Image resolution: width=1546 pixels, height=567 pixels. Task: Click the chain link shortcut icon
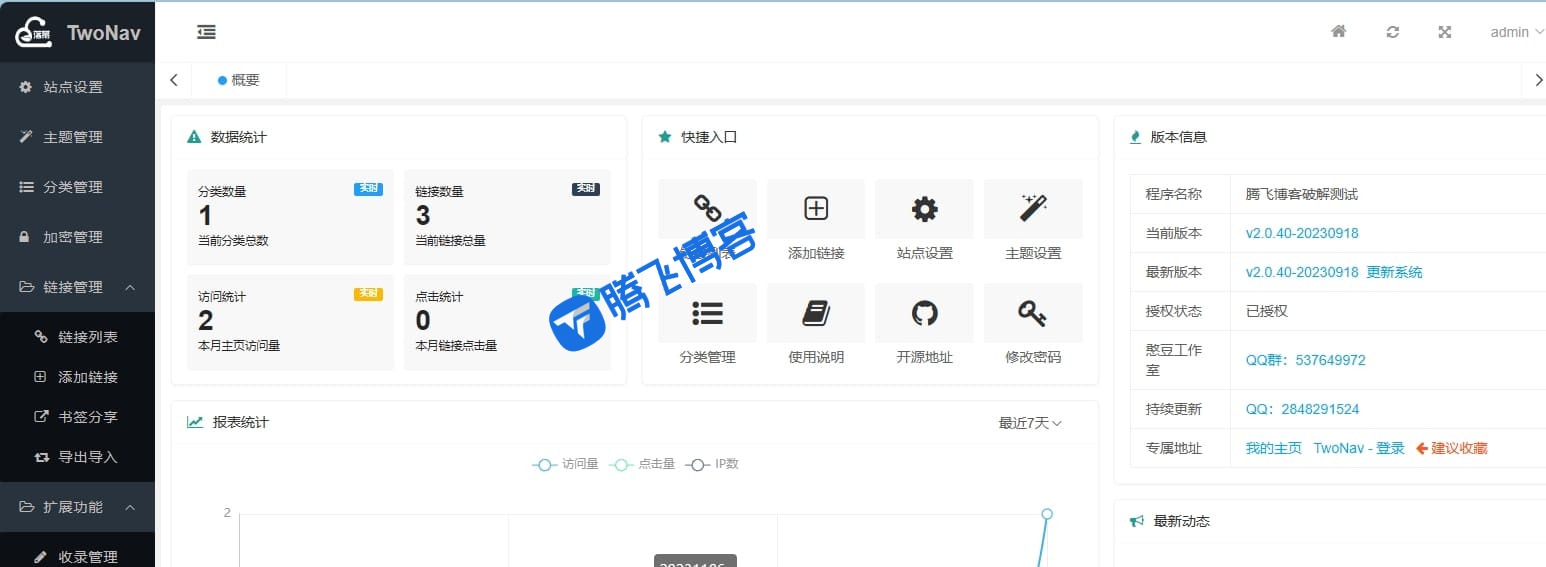(x=707, y=208)
